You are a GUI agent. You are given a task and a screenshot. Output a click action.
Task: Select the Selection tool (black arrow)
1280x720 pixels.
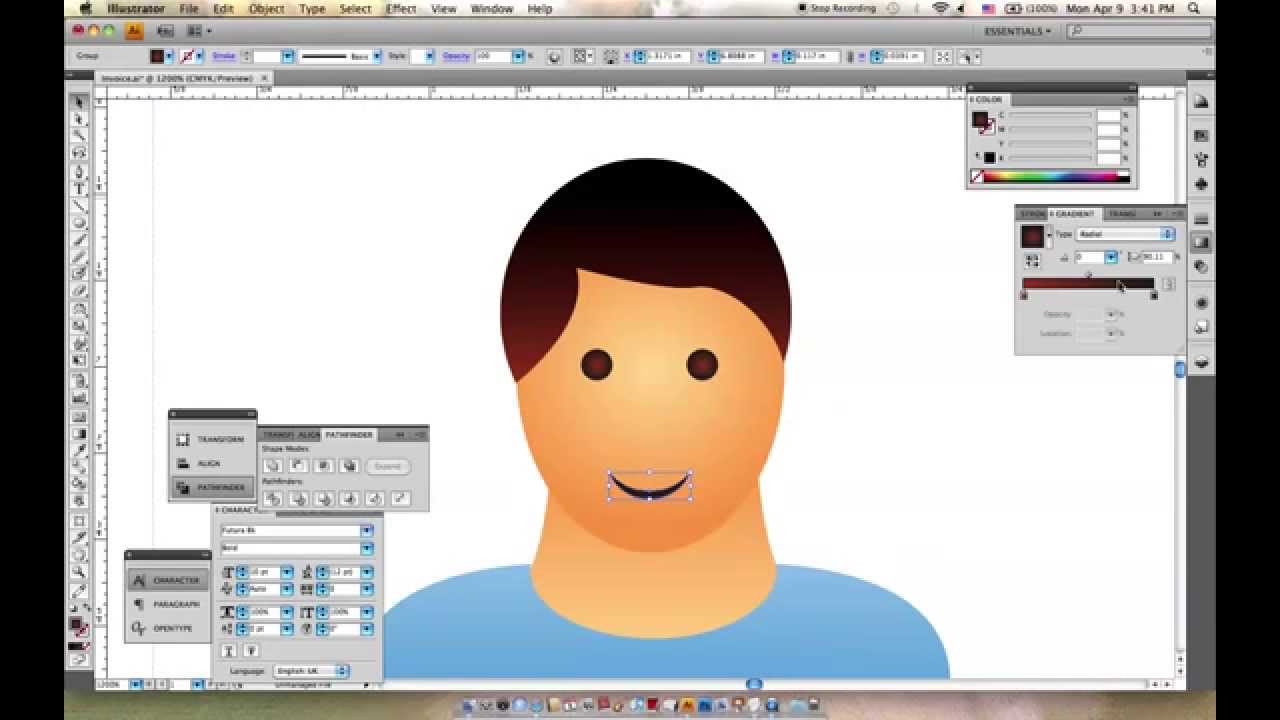79,101
